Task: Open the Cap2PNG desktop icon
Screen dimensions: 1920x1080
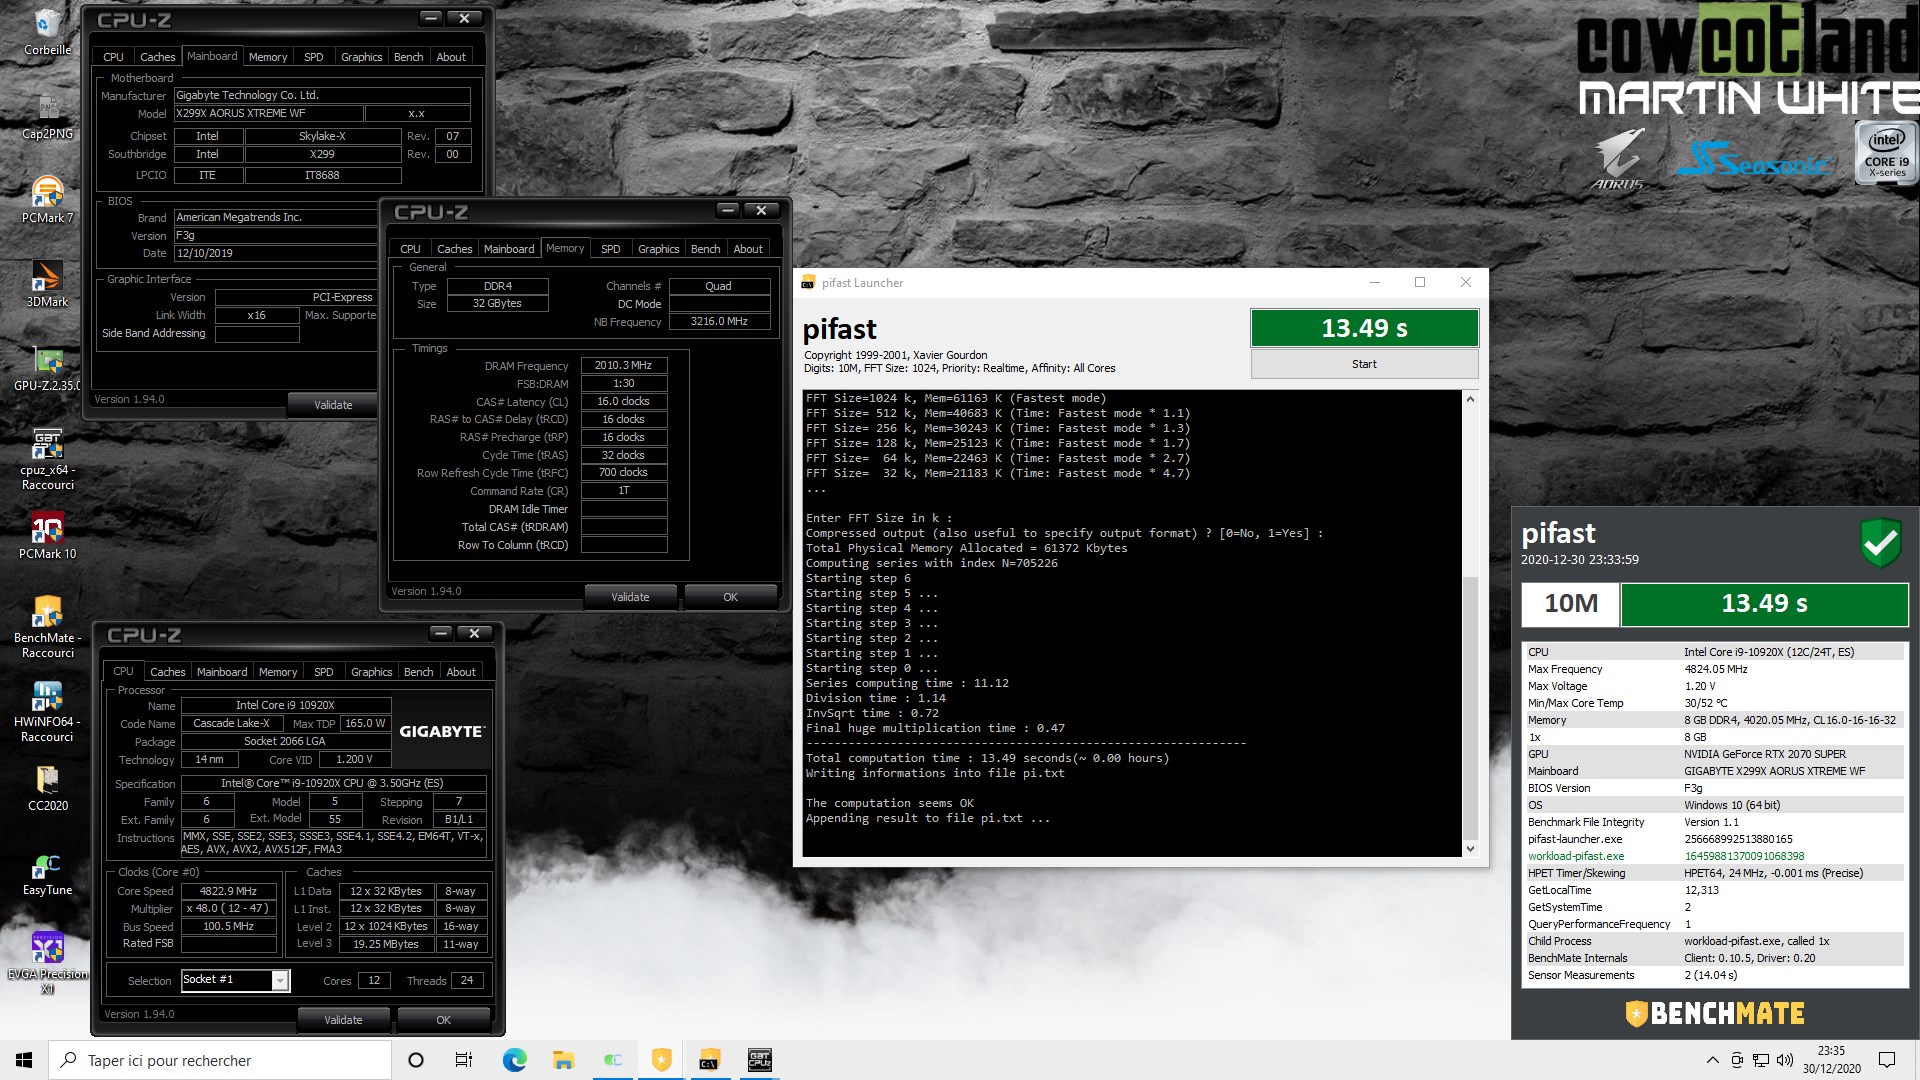Action: coord(47,115)
